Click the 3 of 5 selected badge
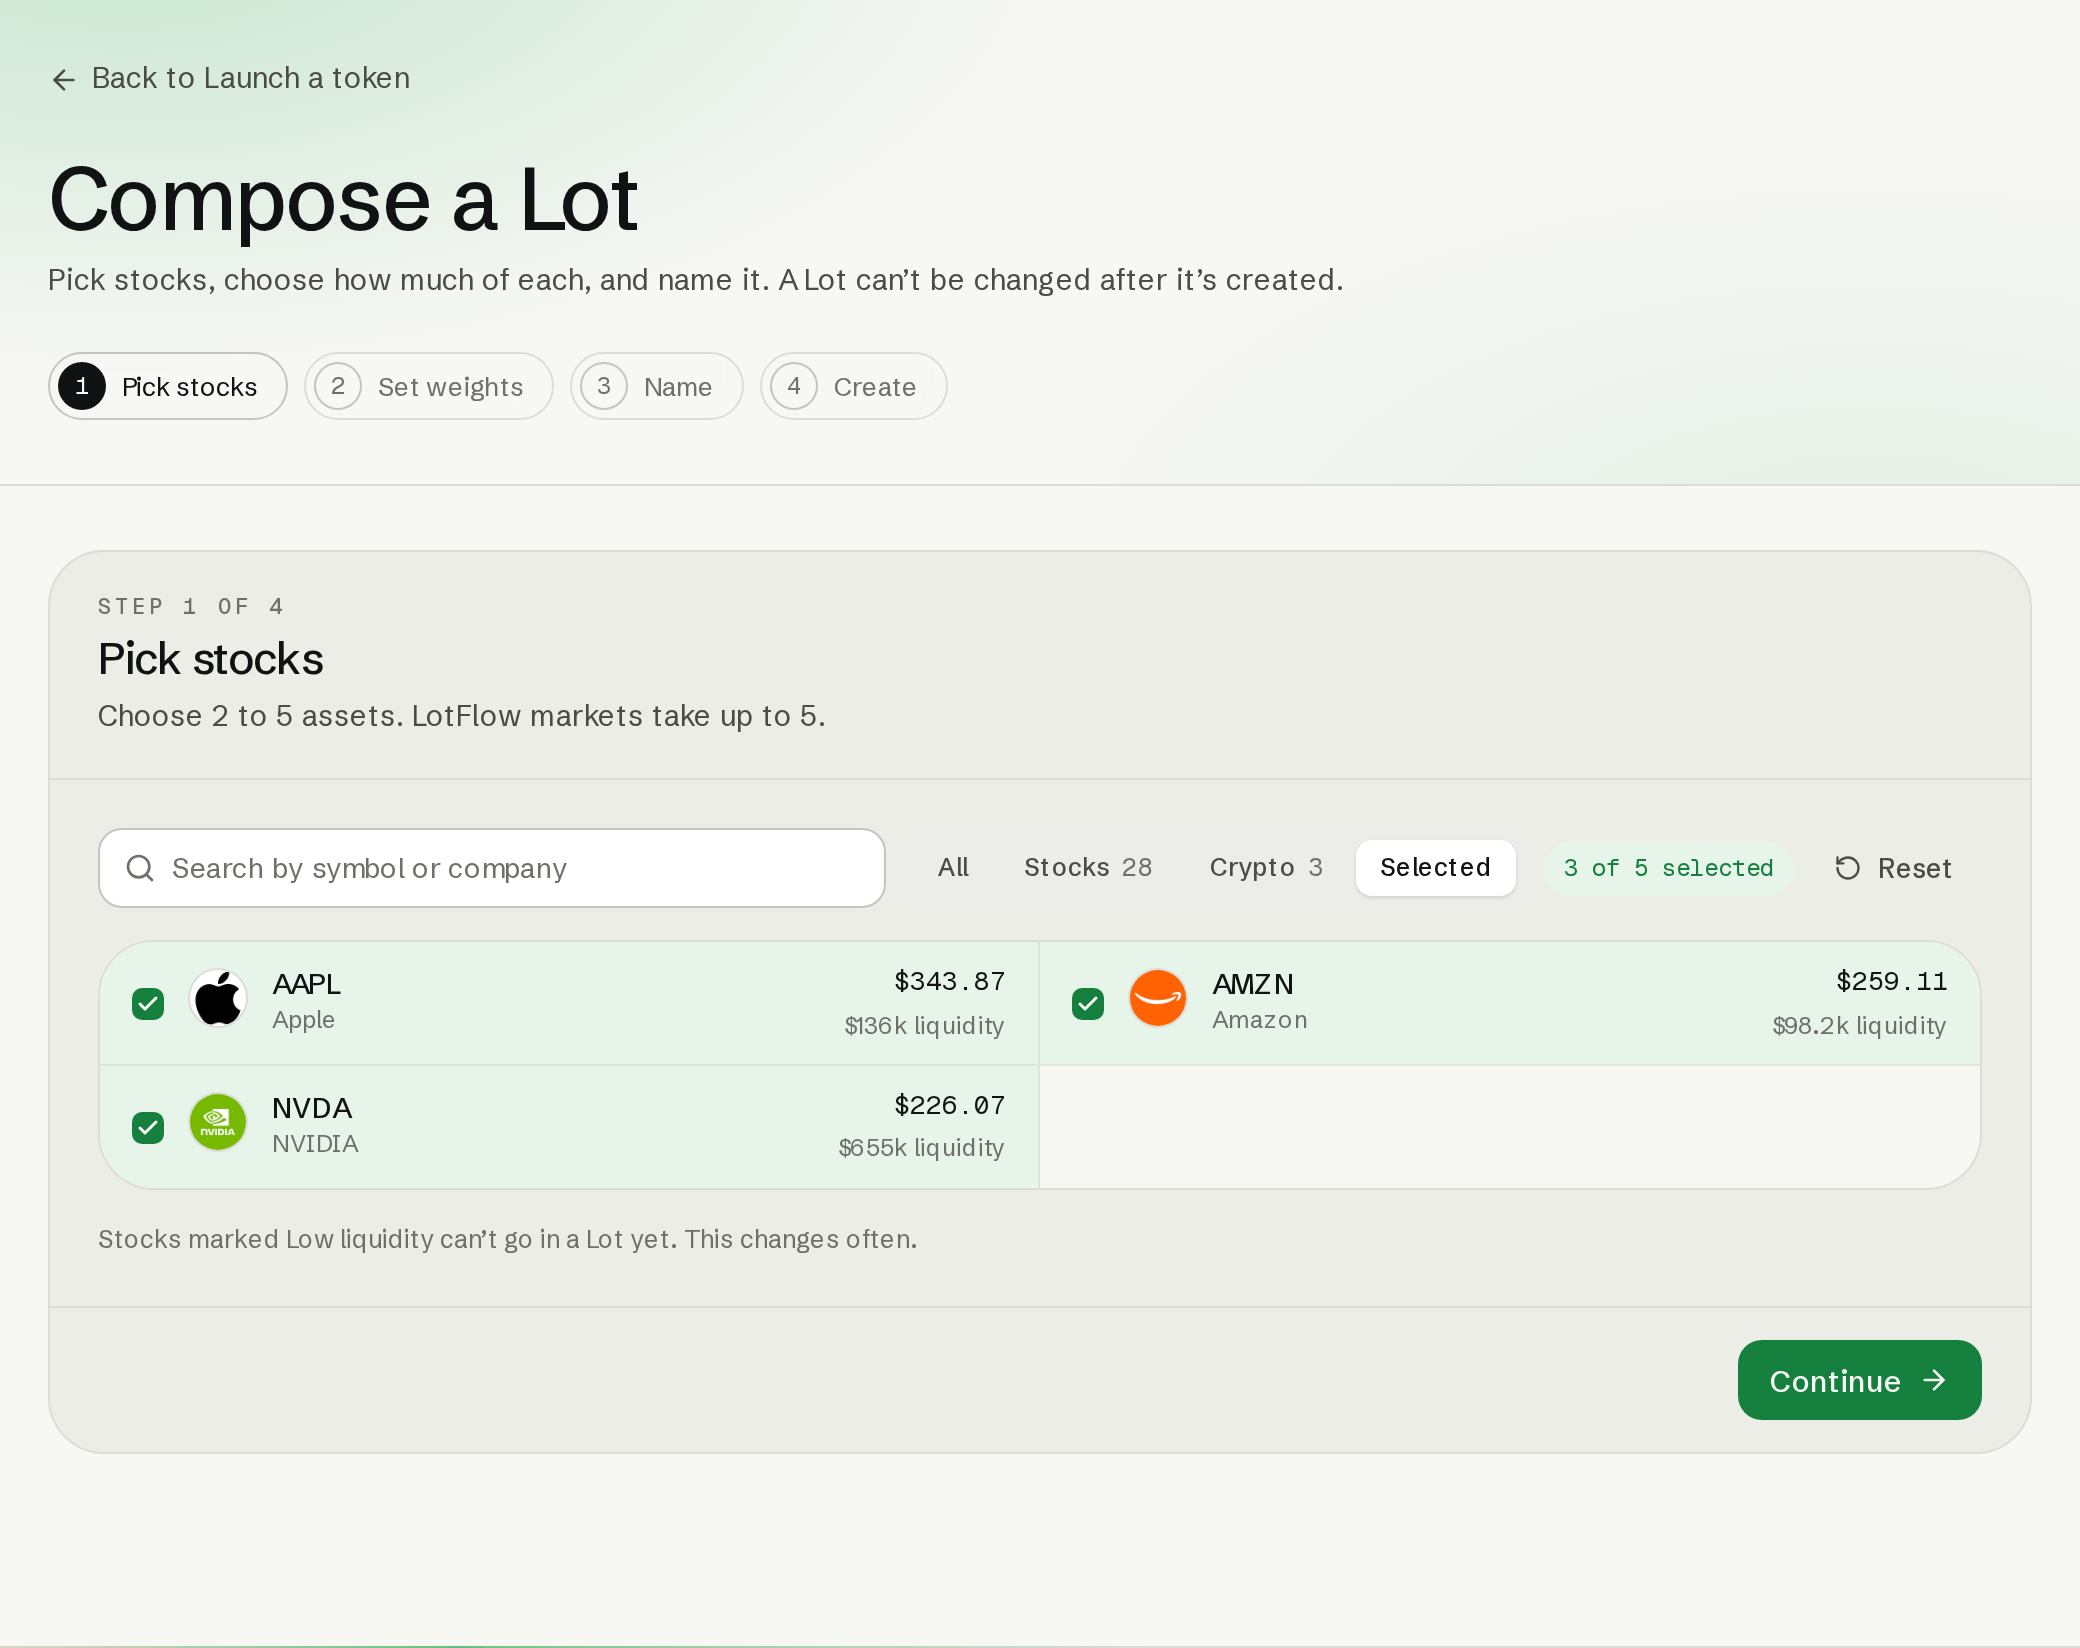 tap(1669, 868)
